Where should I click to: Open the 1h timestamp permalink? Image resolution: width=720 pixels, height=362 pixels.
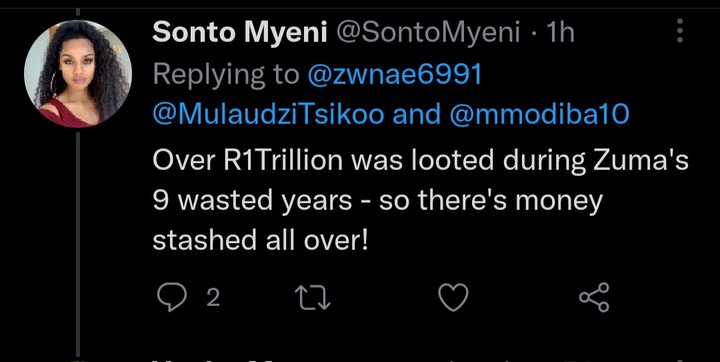click(556, 33)
